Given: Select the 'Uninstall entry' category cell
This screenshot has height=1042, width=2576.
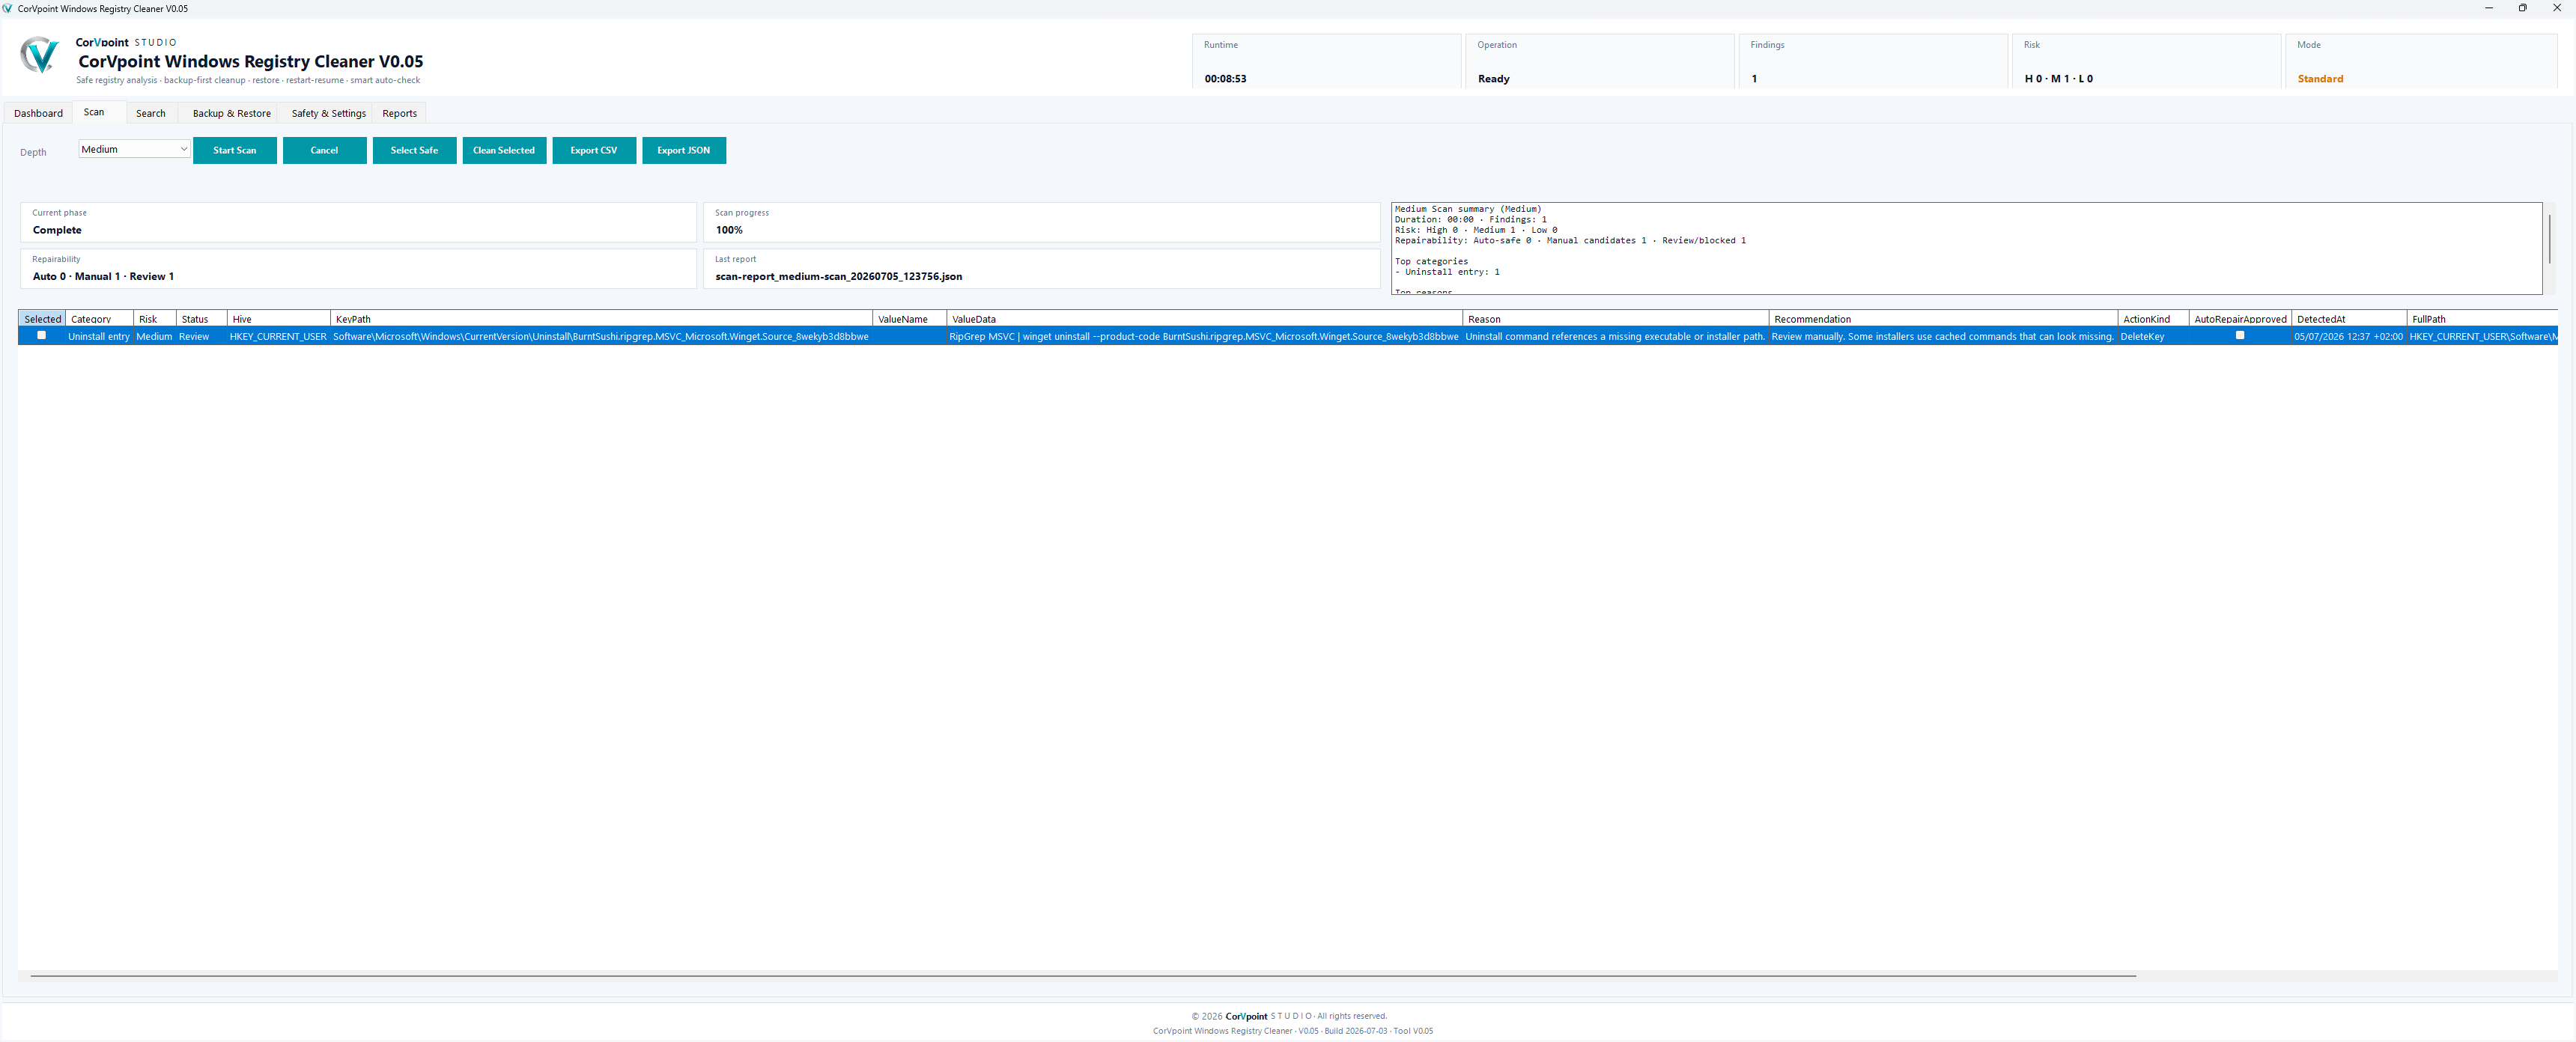Looking at the screenshot, I should tap(99, 336).
